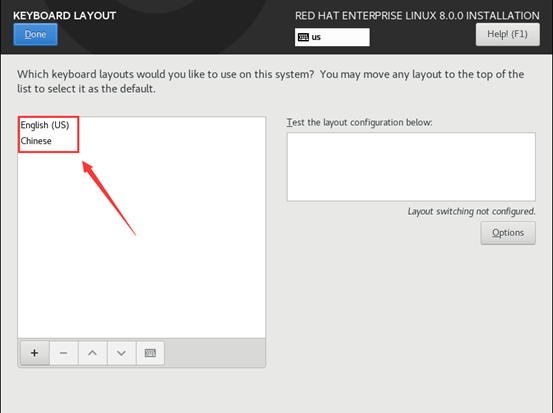Viewport: 553px width, 413px height.
Task: Click the blue Done button
Action: tap(35, 34)
